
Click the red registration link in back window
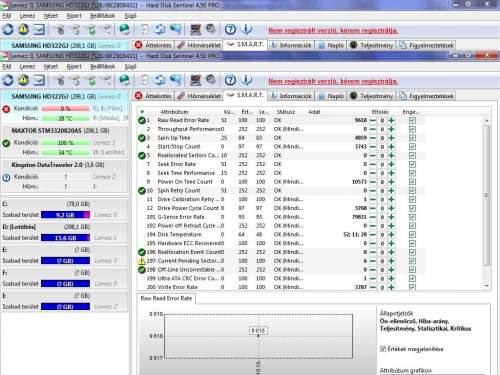click(333, 30)
